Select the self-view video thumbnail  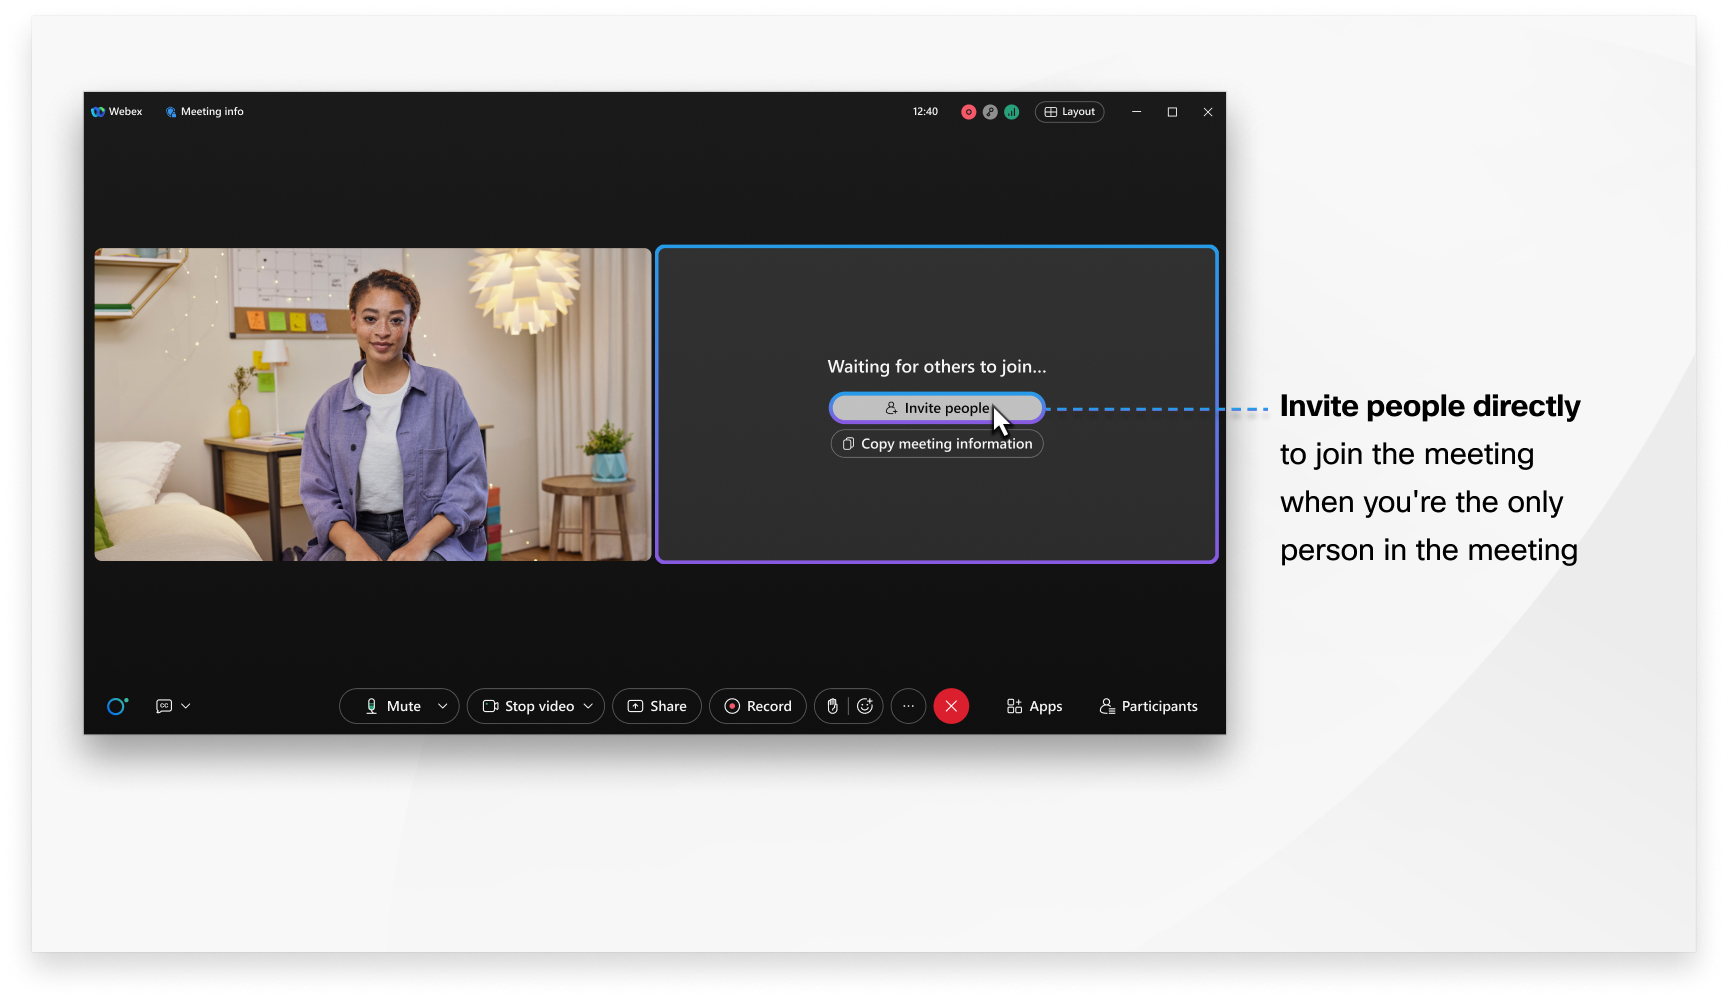(373, 404)
